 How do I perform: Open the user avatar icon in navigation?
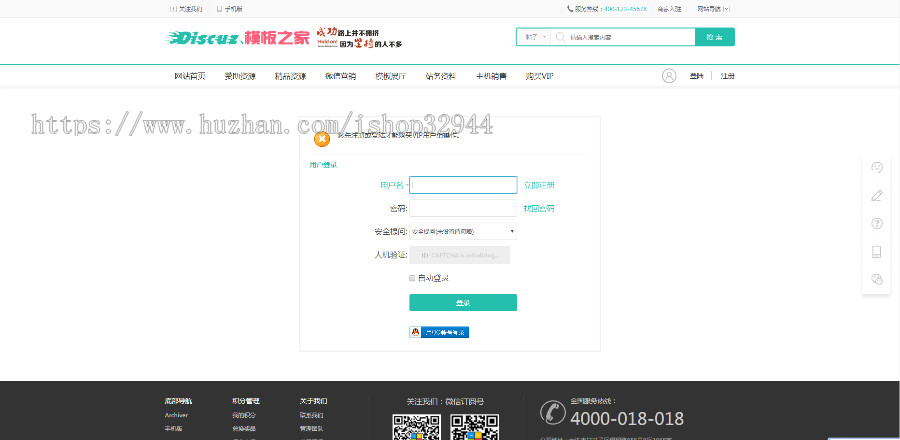tap(669, 76)
